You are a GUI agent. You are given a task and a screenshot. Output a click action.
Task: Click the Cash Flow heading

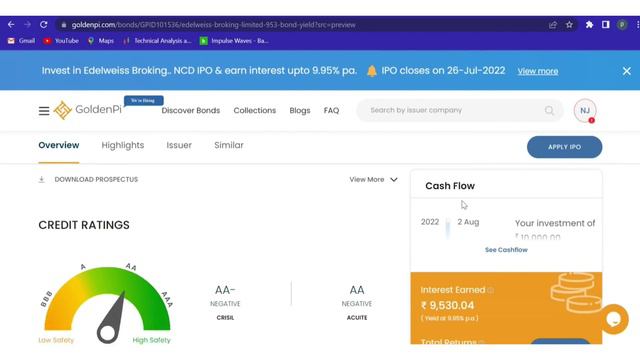[x=450, y=186]
